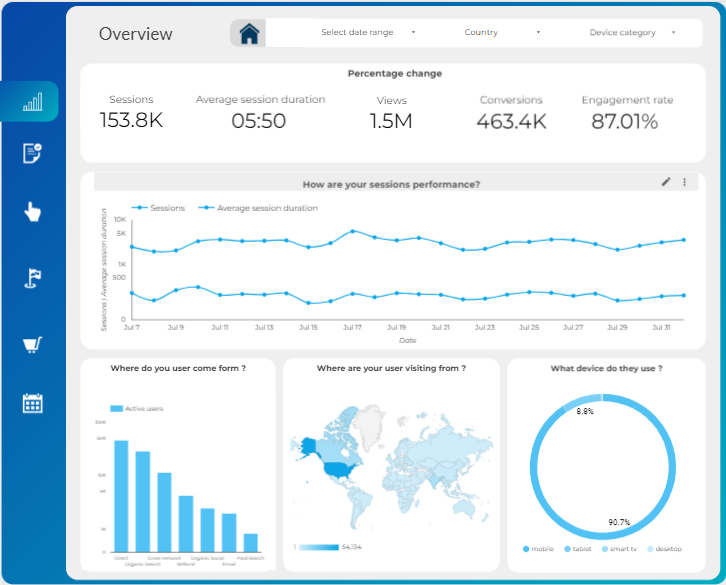Click the 05:50 average session duration value
This screenshot has width=726, height=585.
click(x=259, y=121)
